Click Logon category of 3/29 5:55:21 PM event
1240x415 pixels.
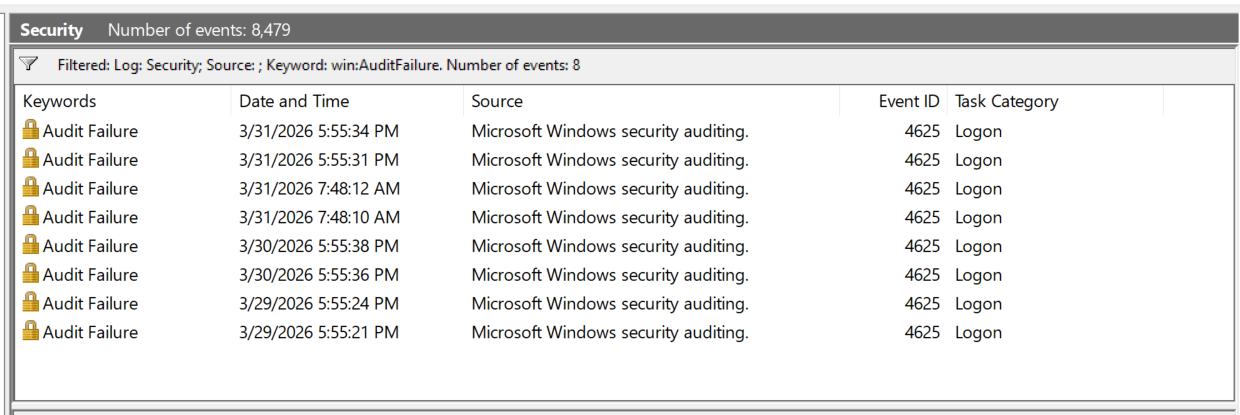point(978,332)
